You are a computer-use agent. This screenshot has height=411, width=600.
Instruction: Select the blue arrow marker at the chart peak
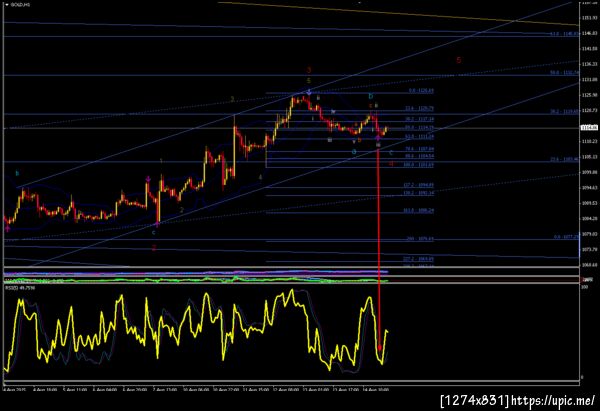coord(309,92)
